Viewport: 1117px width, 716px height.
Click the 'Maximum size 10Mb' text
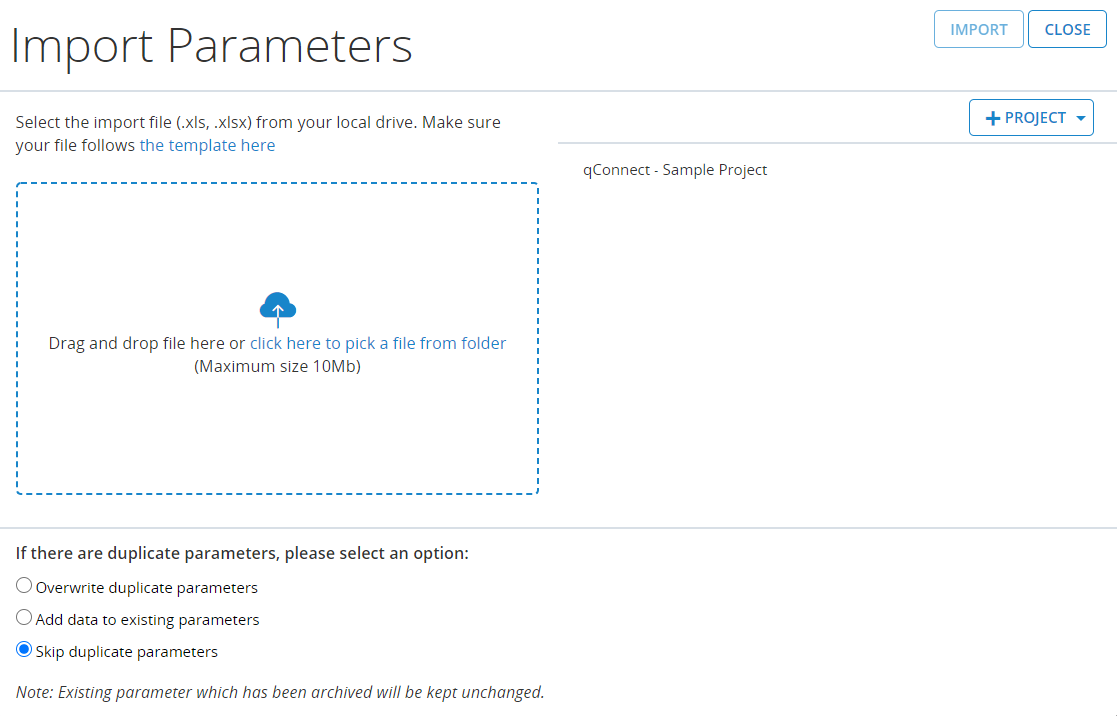click(277, 366)
